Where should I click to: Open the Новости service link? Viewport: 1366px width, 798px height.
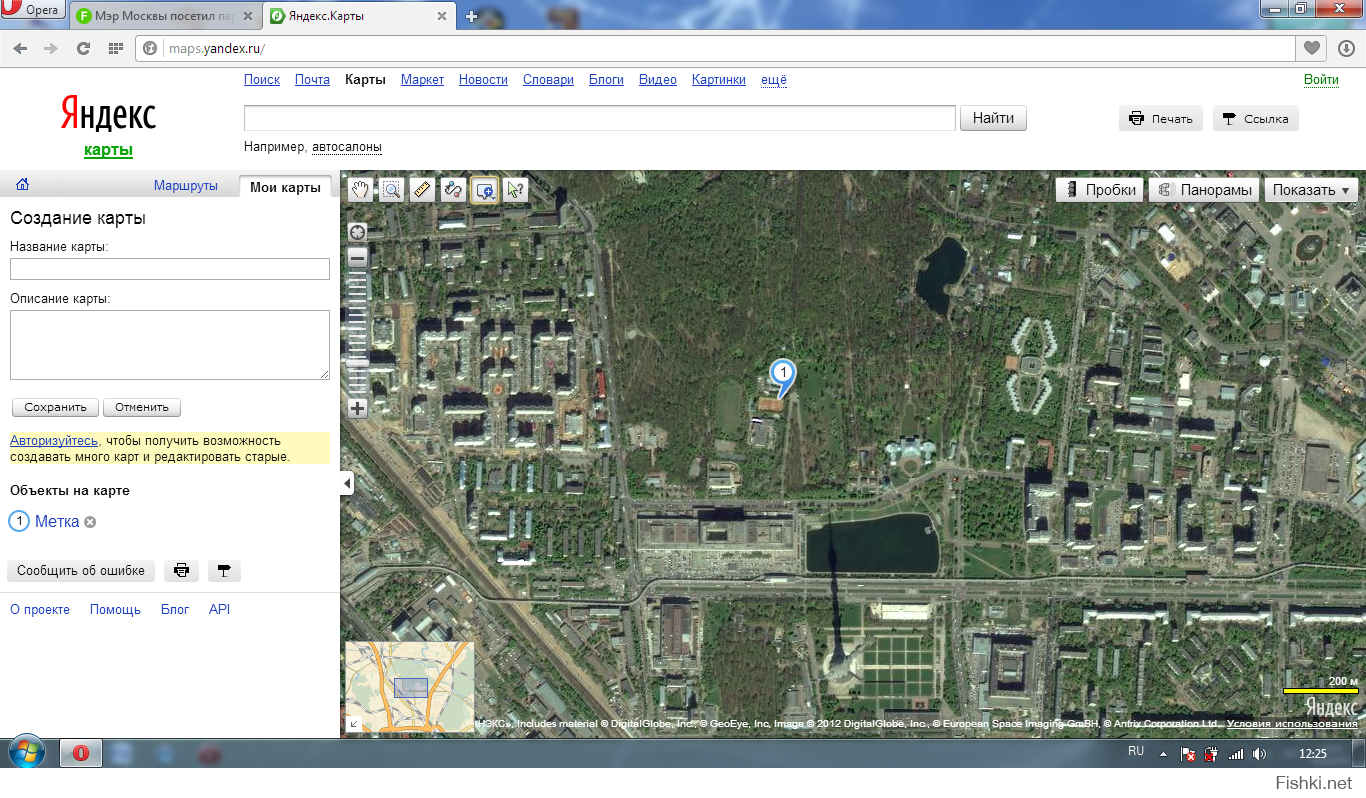tap(483, 80)
